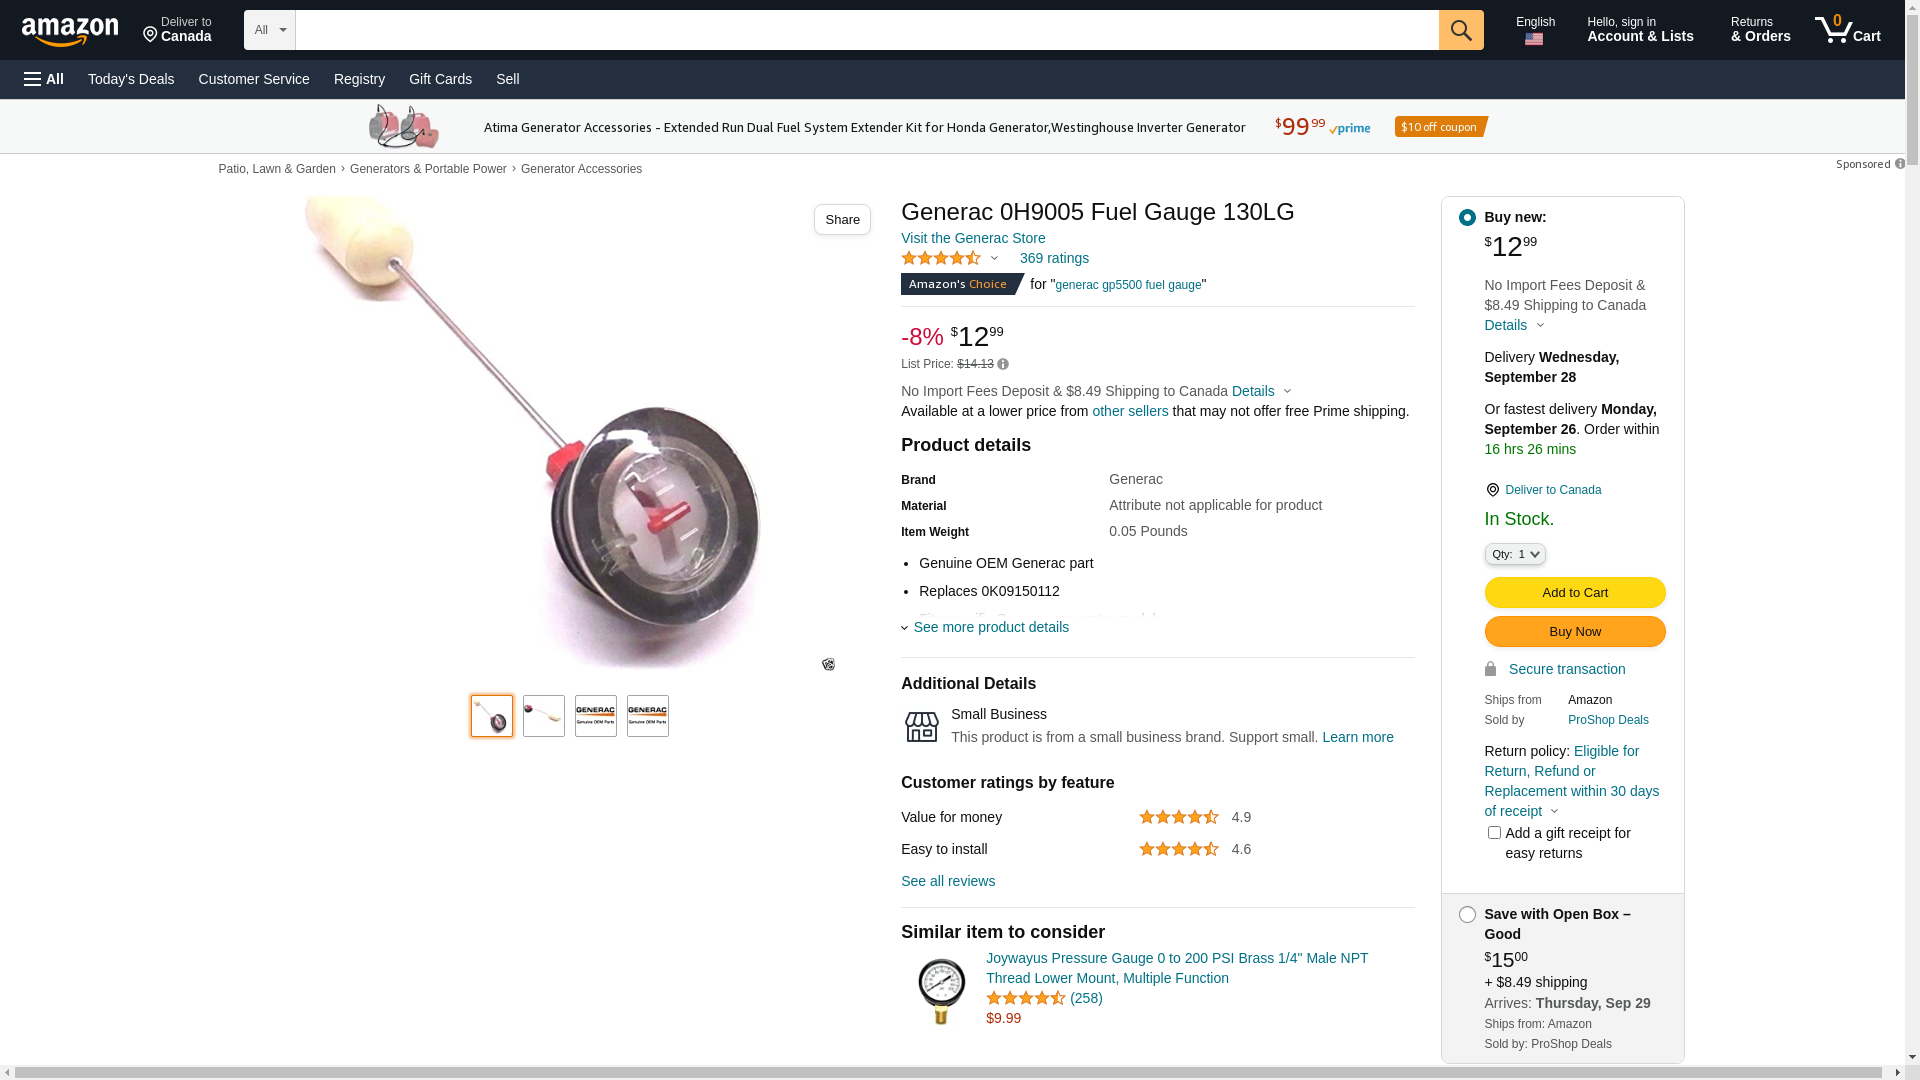Open Today's Deals in navigation bar
The width and height of the screenshot is (1920, 1080).
[131, 79]
